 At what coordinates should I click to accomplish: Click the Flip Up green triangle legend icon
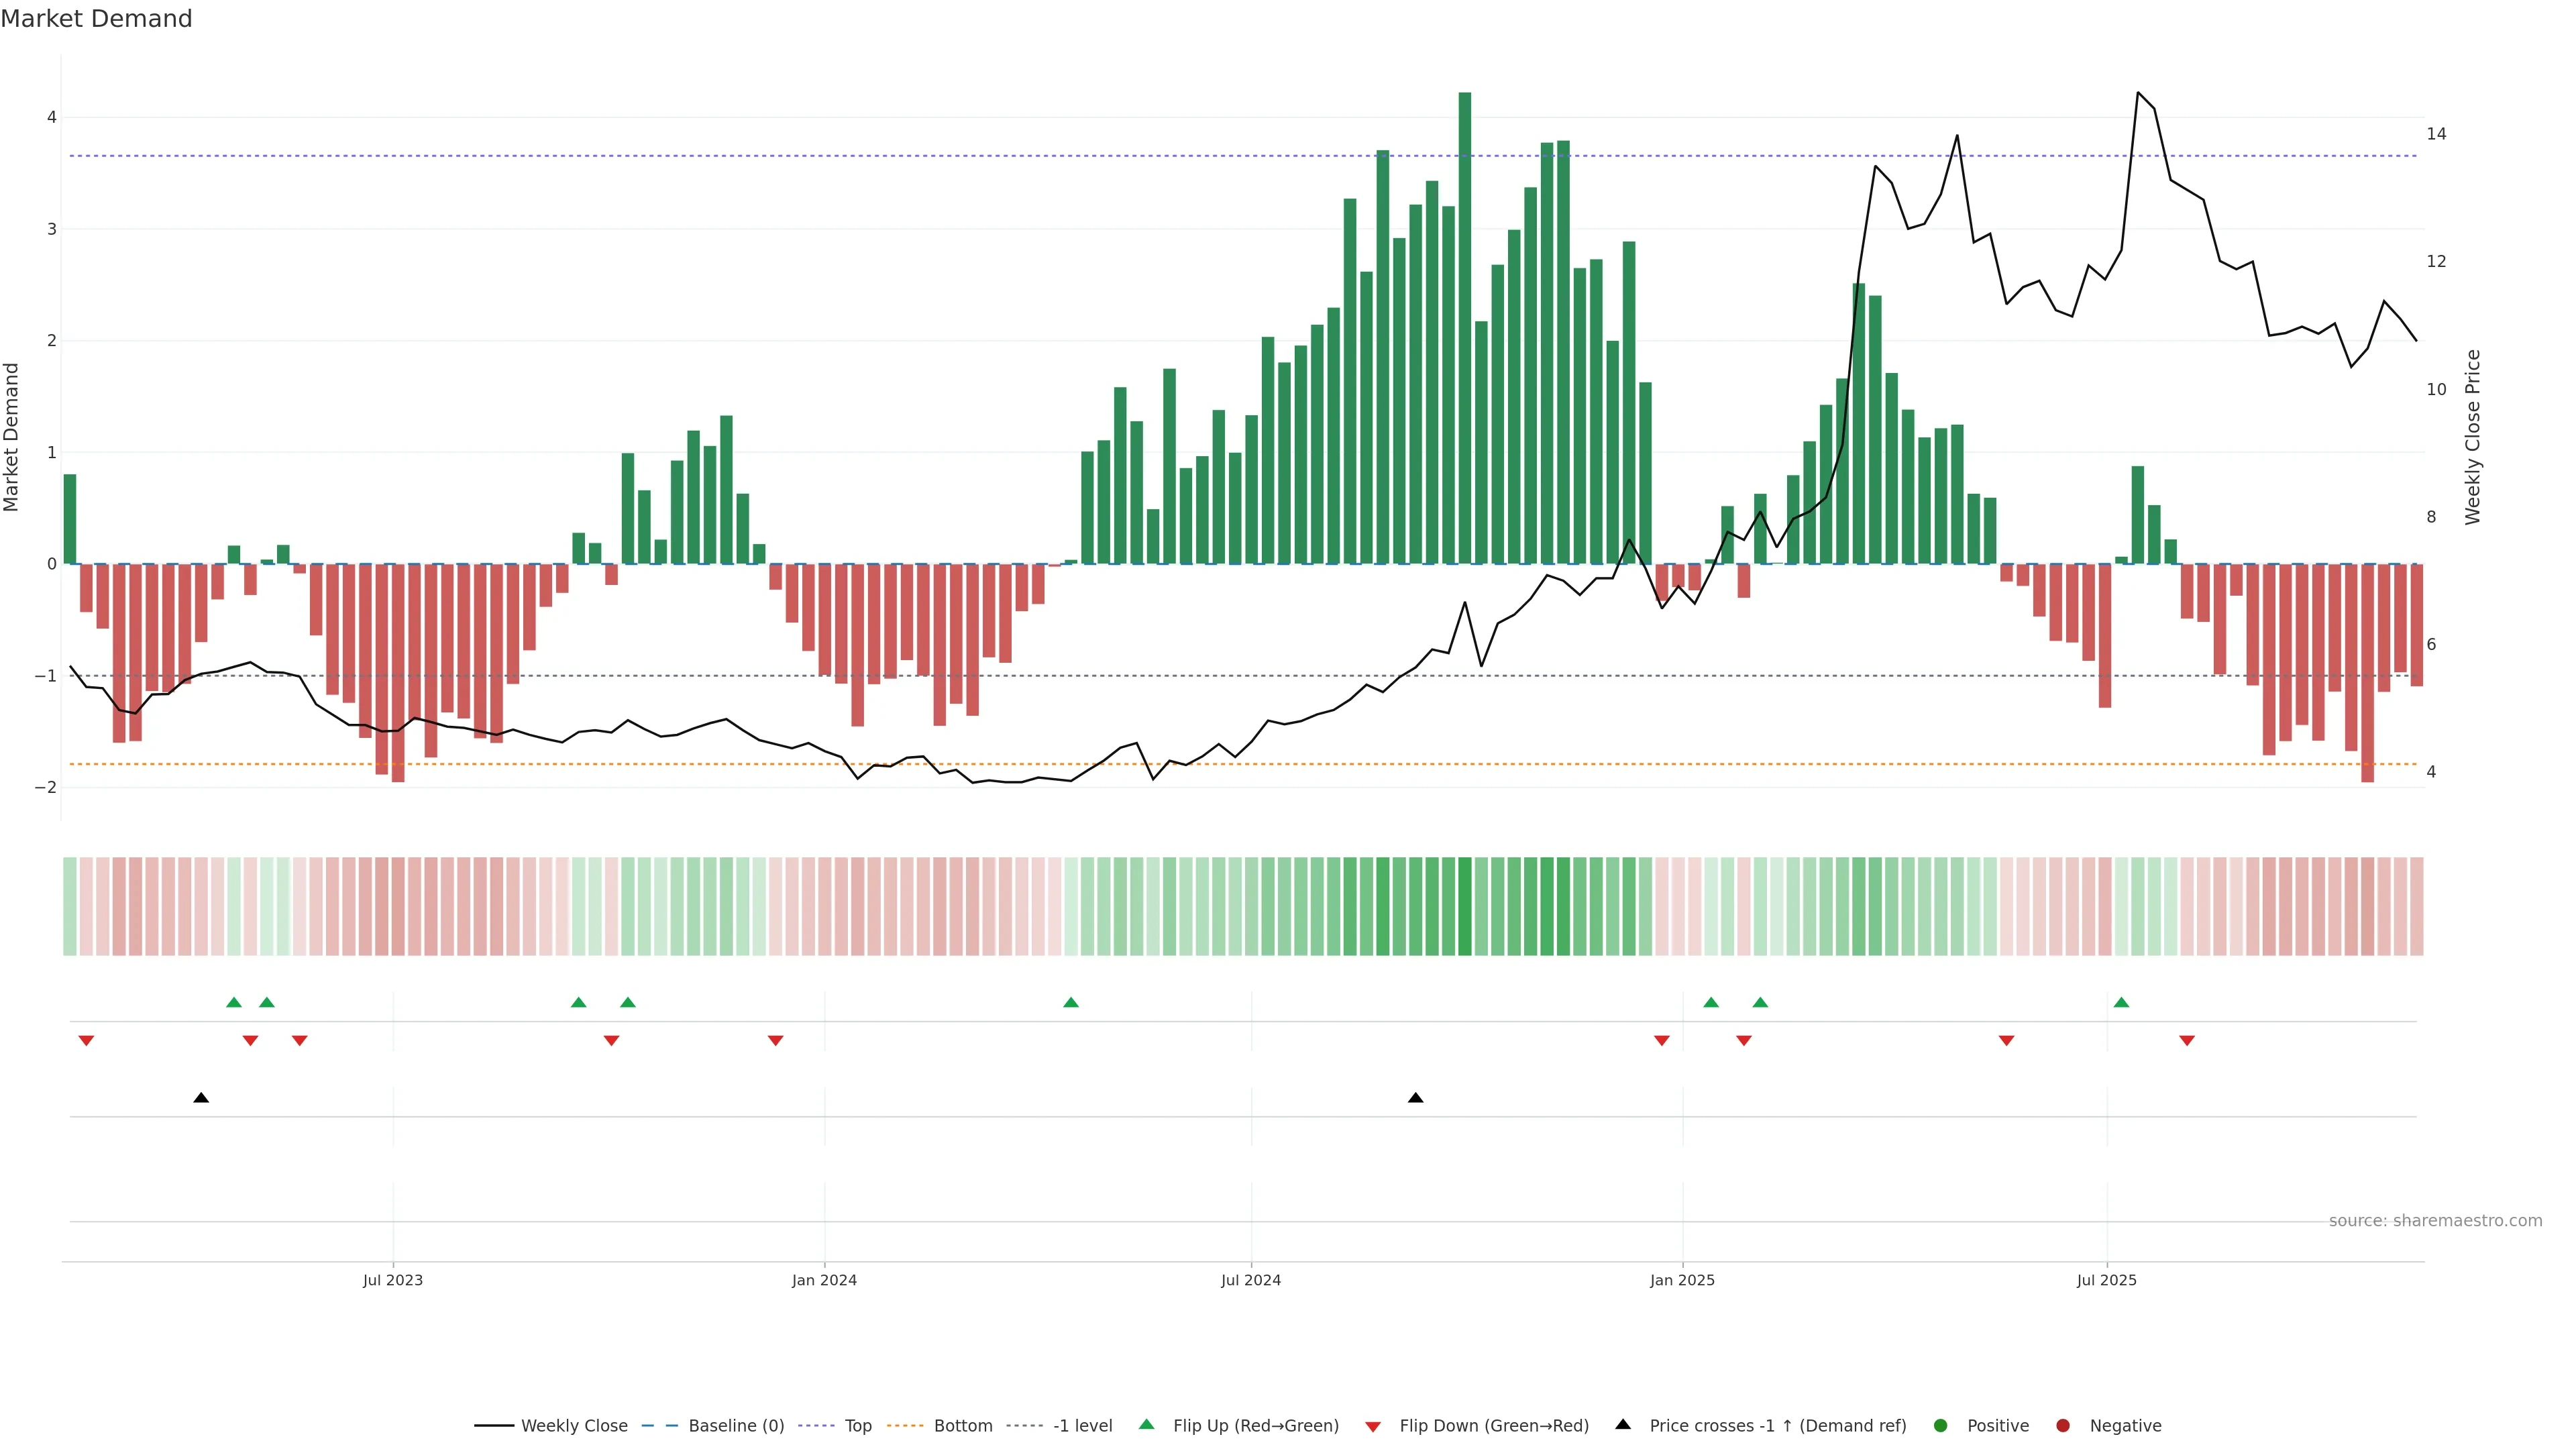coord(1147,1425)
